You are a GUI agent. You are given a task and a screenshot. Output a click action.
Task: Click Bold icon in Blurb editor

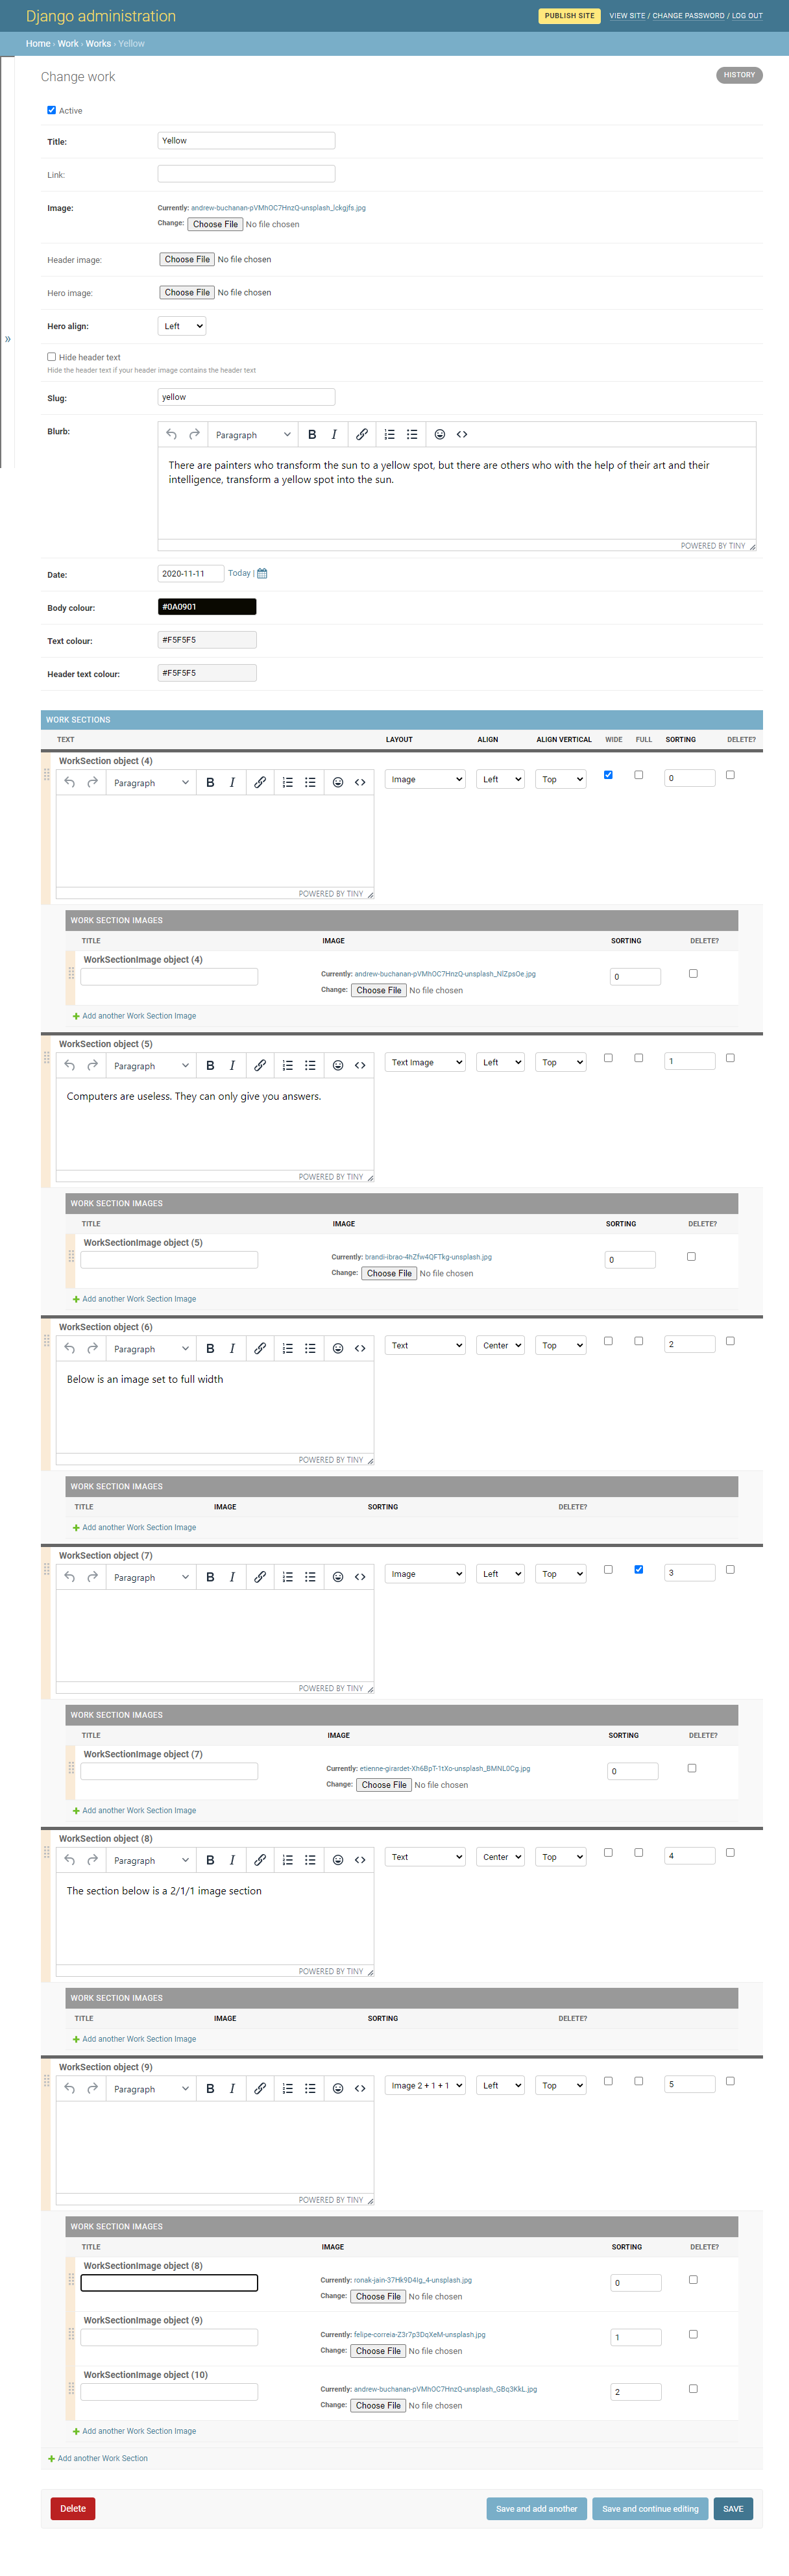(312, 434)
